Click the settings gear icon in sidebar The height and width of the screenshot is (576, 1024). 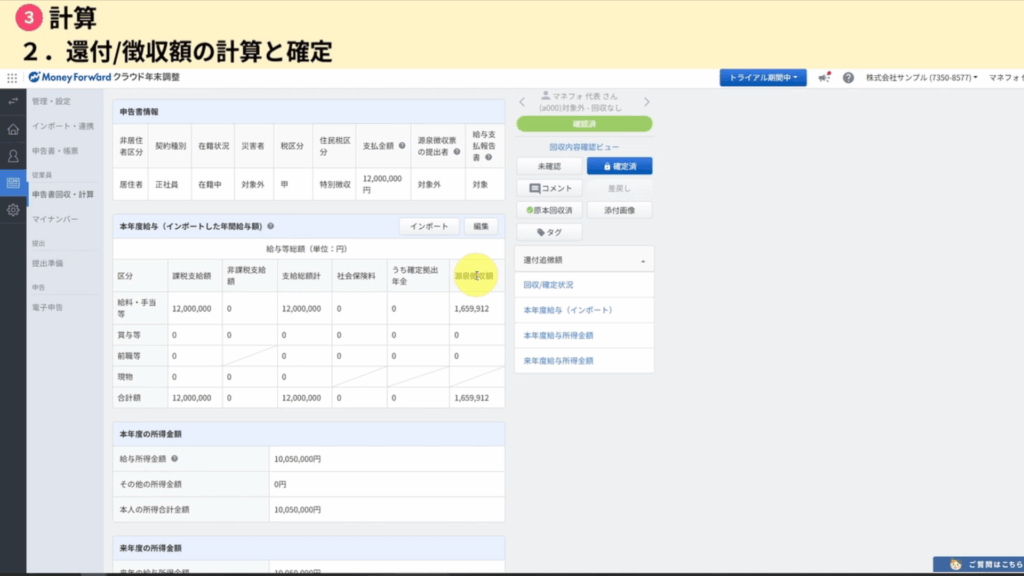pyautogui.click(x=13, y=210)
